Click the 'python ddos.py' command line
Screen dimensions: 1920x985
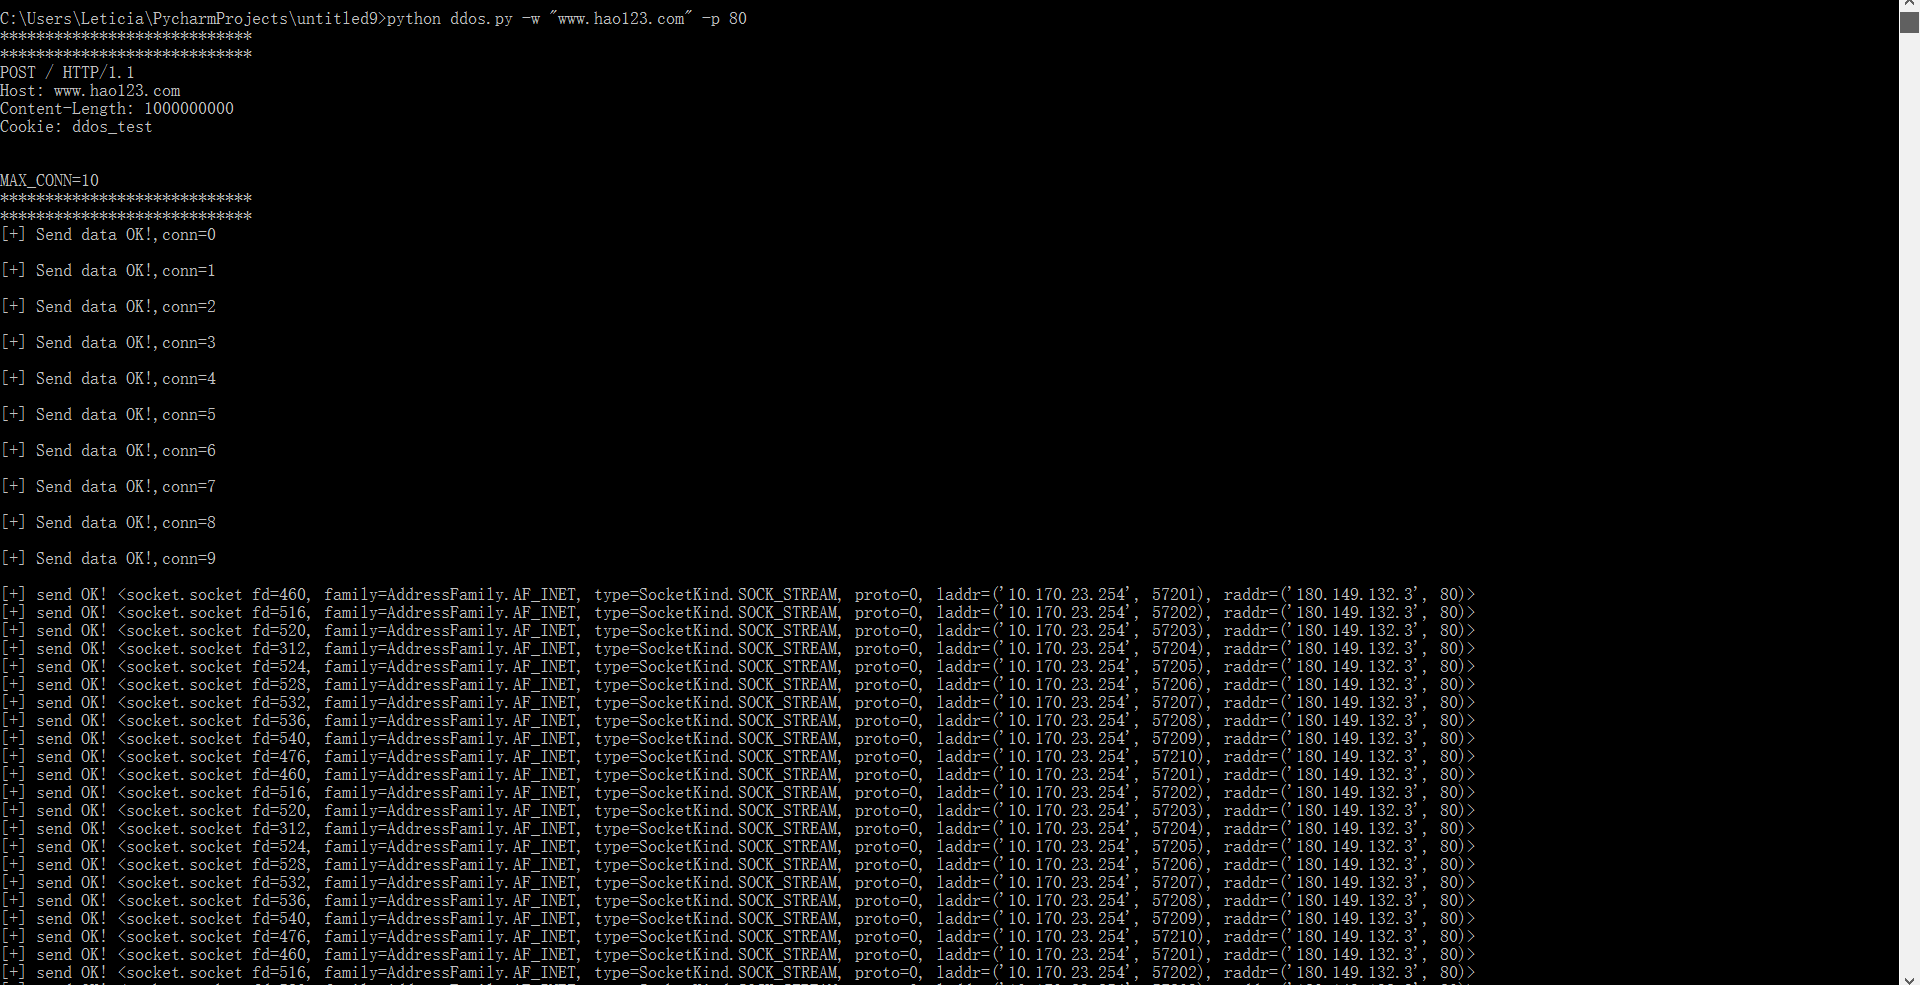click(373, 19)
